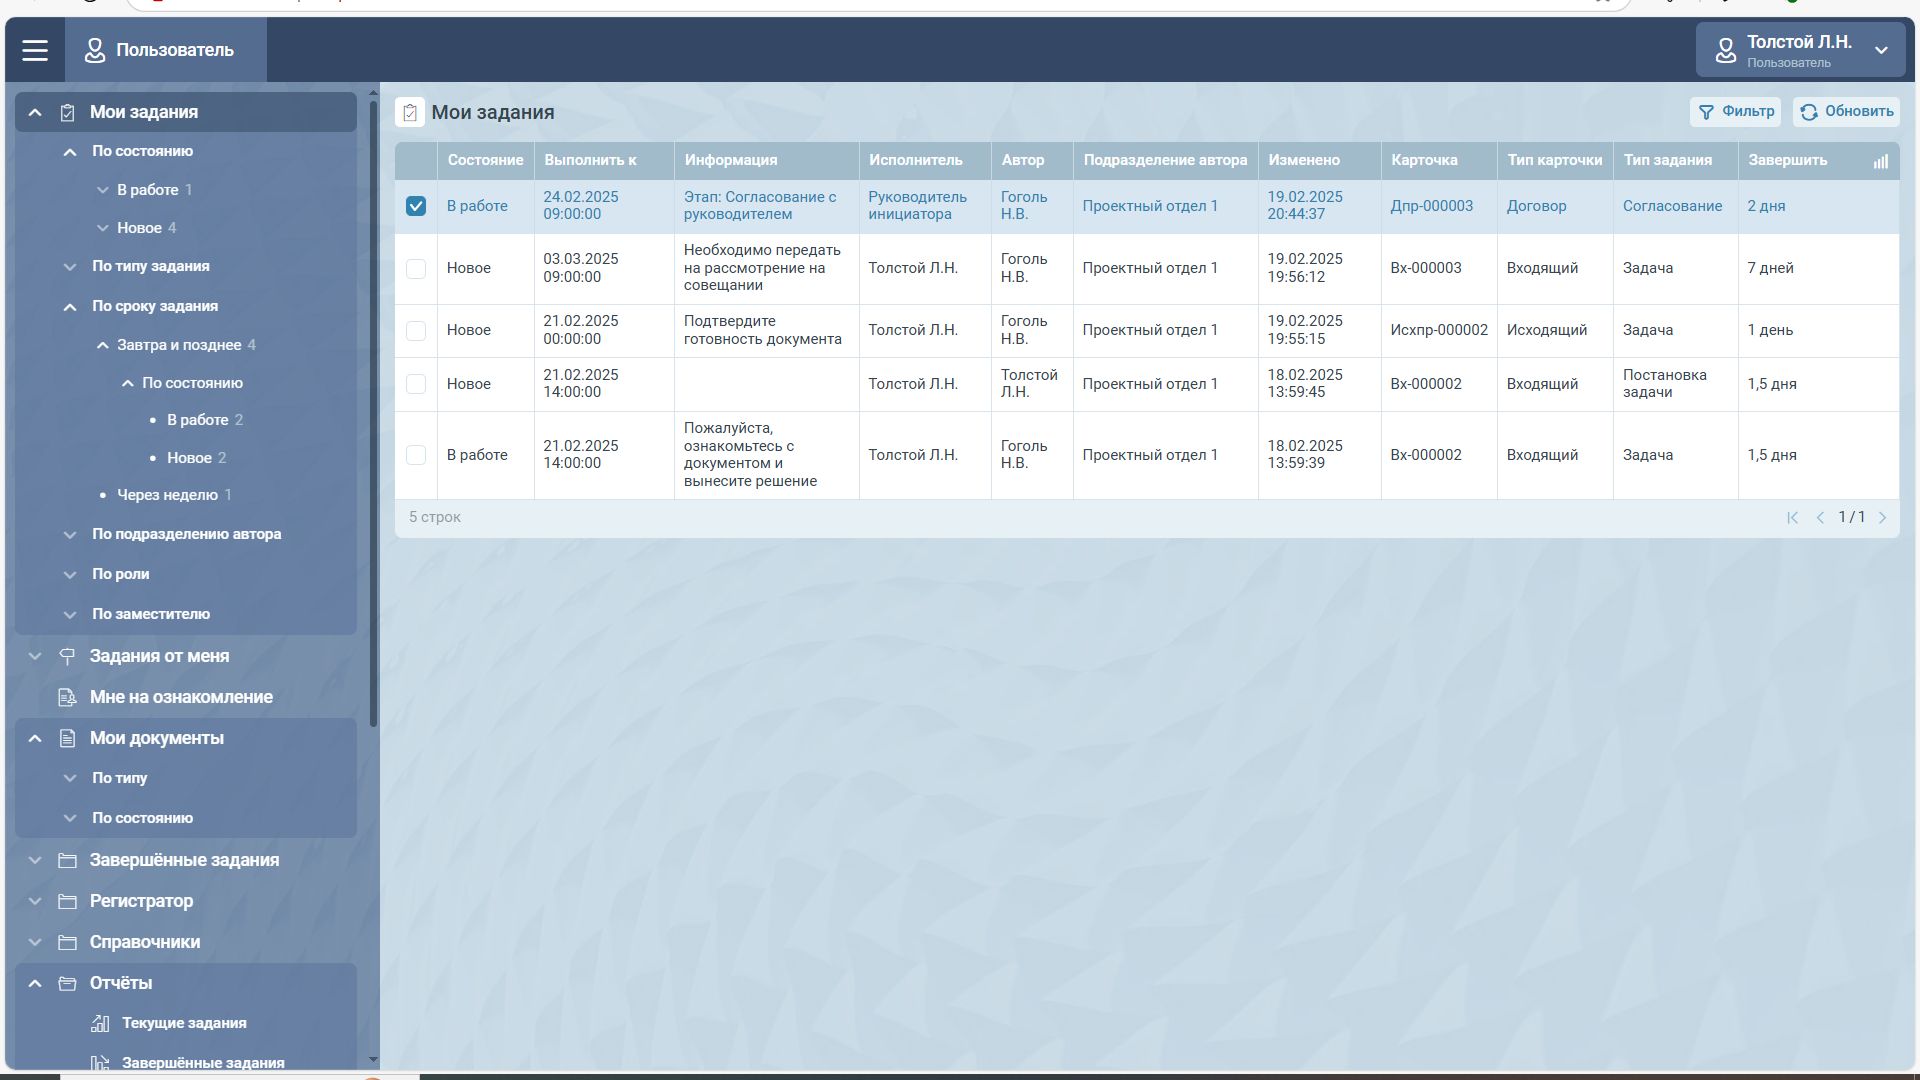
Task: Click the Filter funnel button
Action: (1735, 112)
